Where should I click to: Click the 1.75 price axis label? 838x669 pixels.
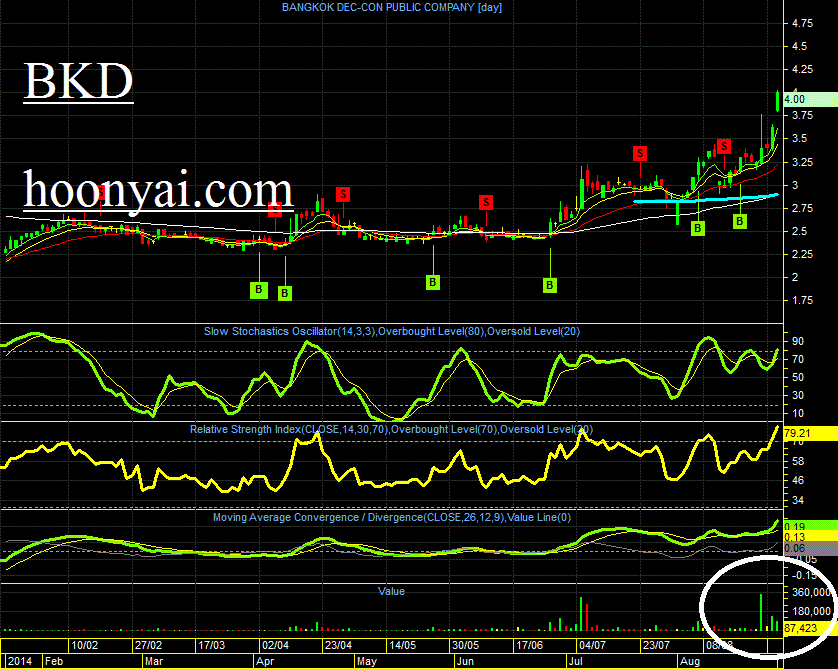click(803, 300)
